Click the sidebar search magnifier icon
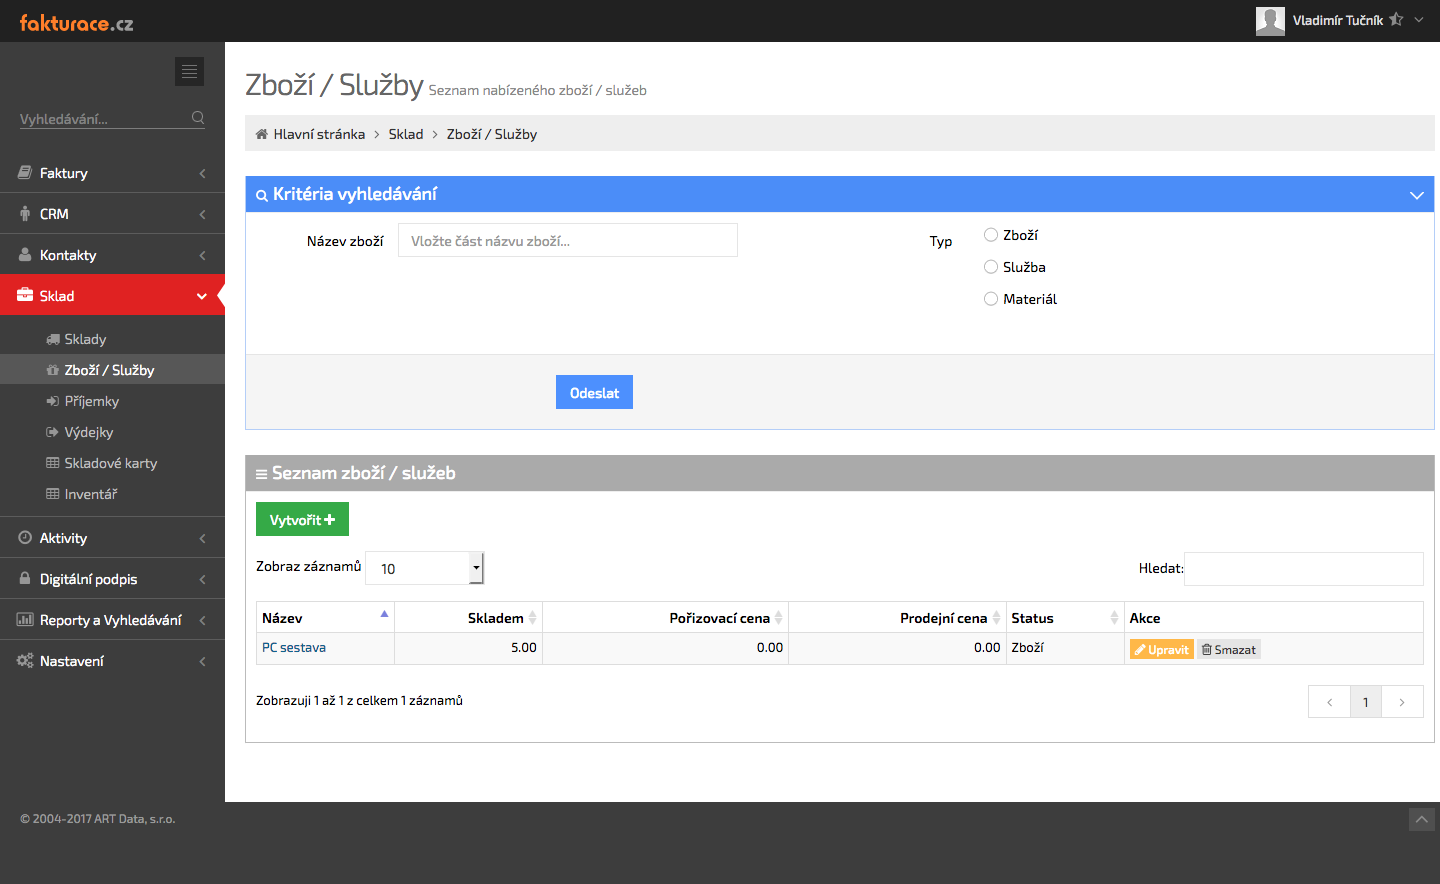Viewport: 1440px width, 884px height. [198, 118]
